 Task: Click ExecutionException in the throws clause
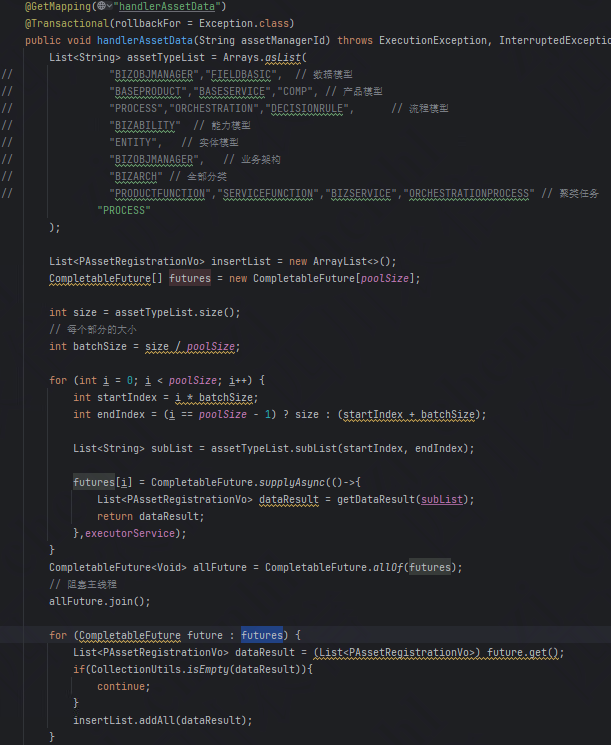[x=432, y=40]
